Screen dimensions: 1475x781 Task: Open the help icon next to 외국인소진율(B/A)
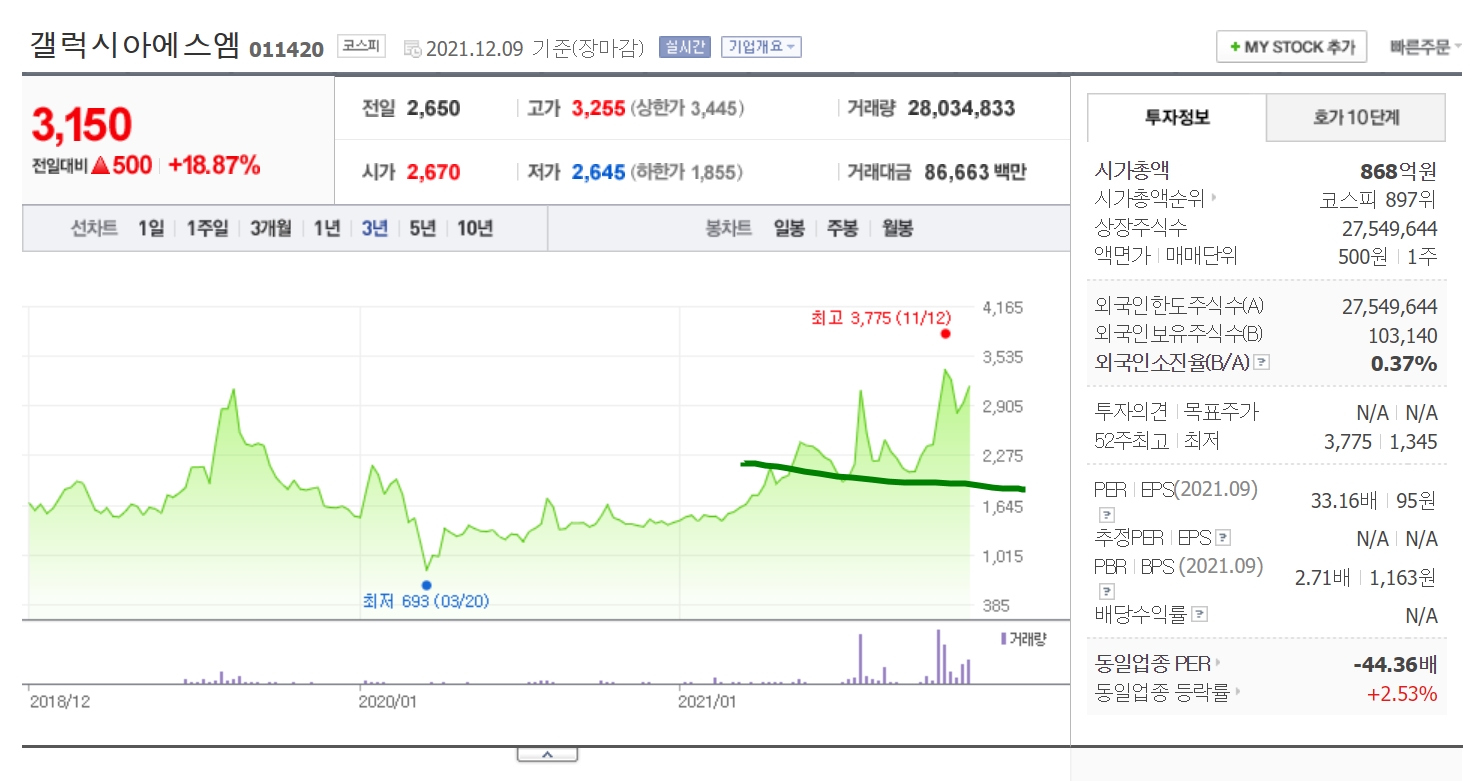(1261, 363)
